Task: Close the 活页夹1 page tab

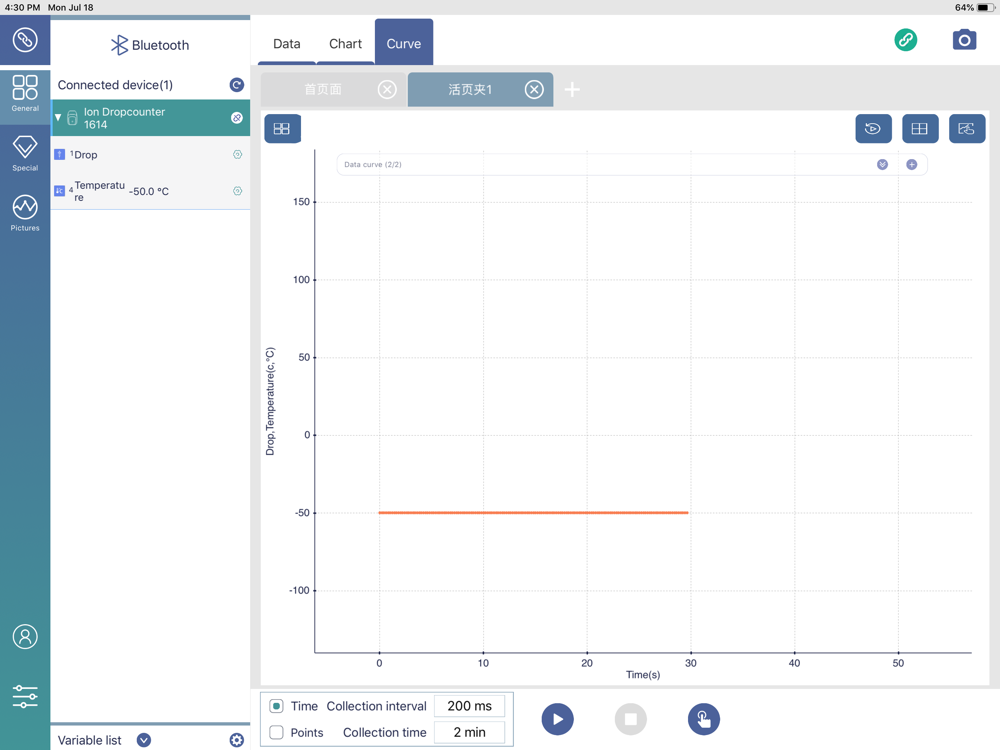Action: 534,89
